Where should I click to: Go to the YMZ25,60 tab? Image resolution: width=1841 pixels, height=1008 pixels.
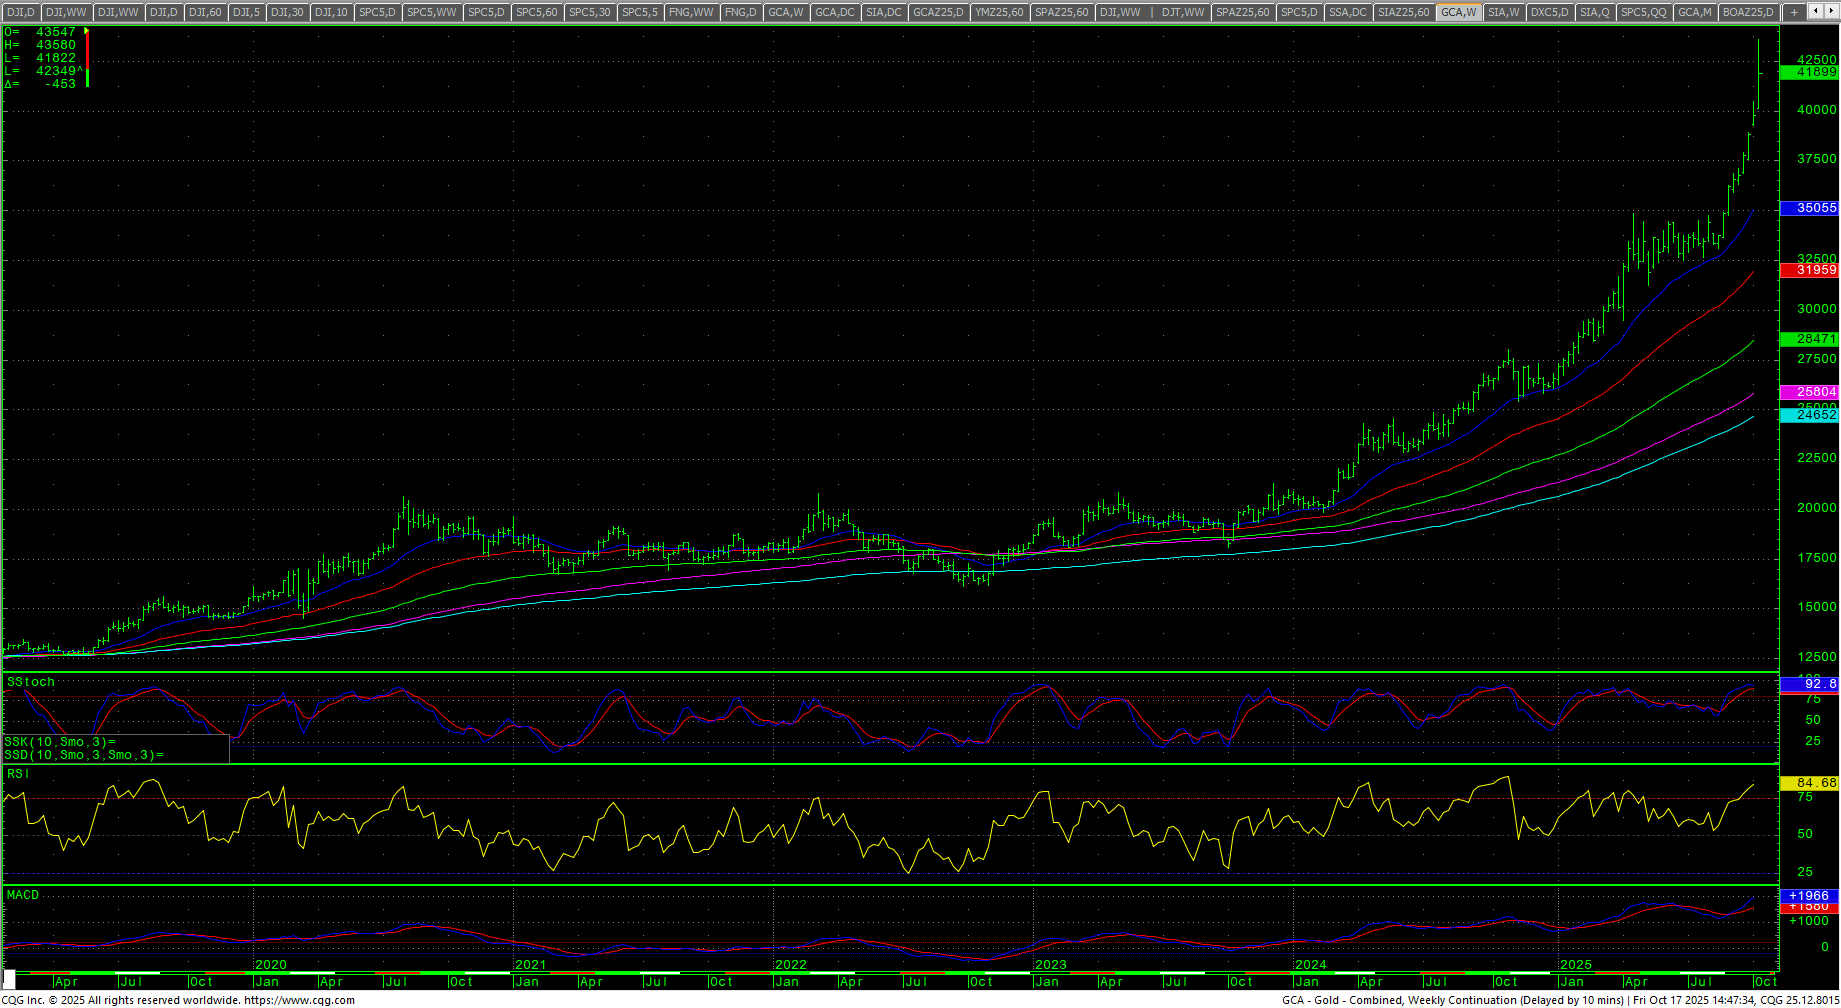pos(999,12)
